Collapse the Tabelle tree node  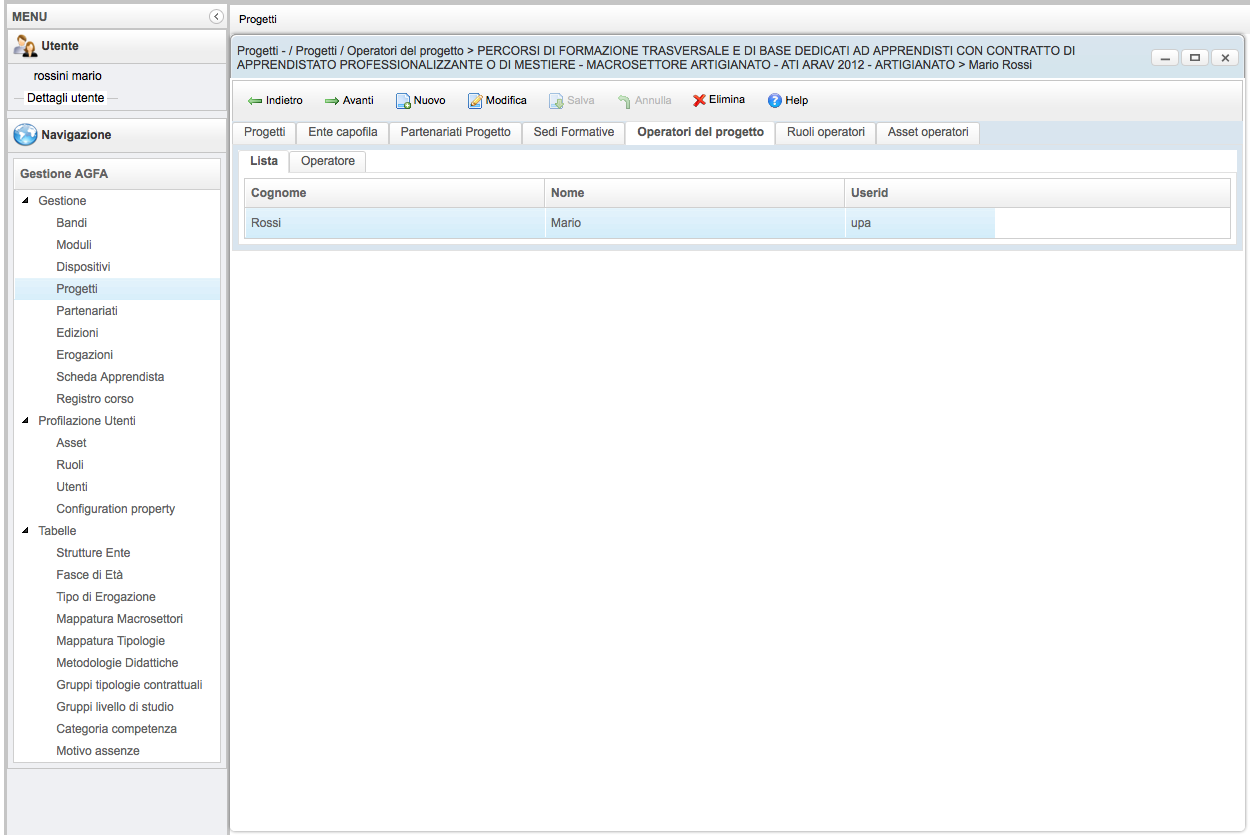coord(25,531)
